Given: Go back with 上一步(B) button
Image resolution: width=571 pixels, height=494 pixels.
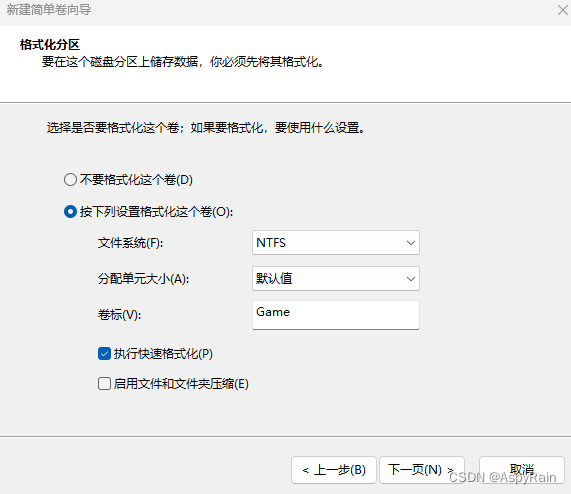Looking at the screenshot, I should point(334,470).
